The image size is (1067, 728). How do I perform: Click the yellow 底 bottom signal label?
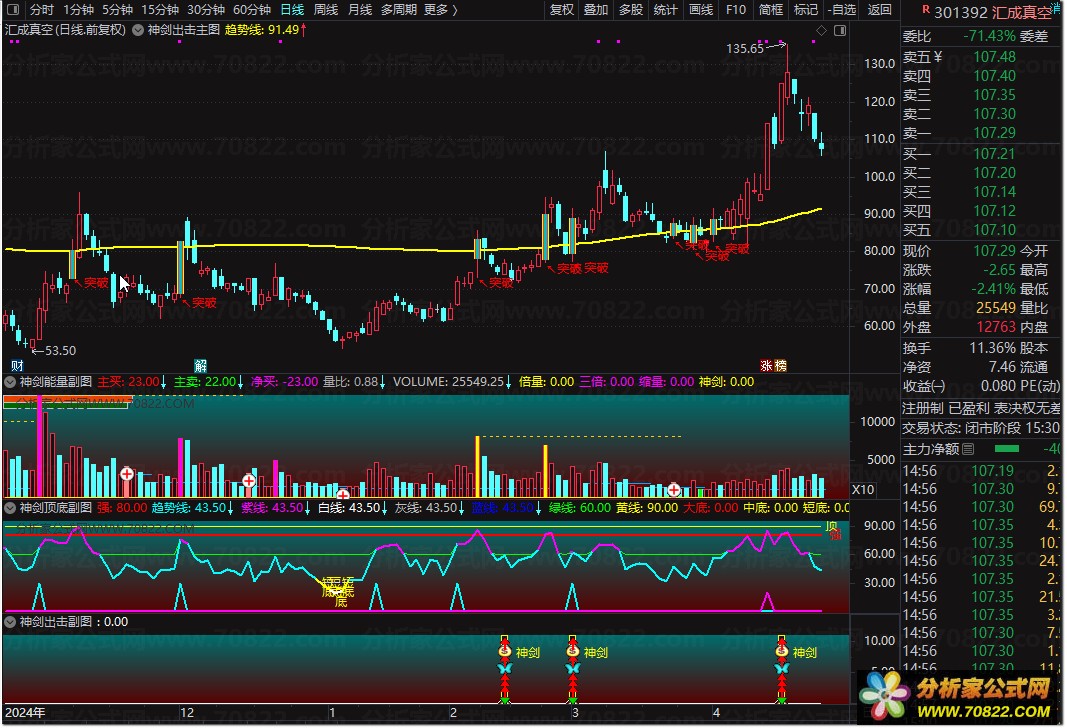341,601
